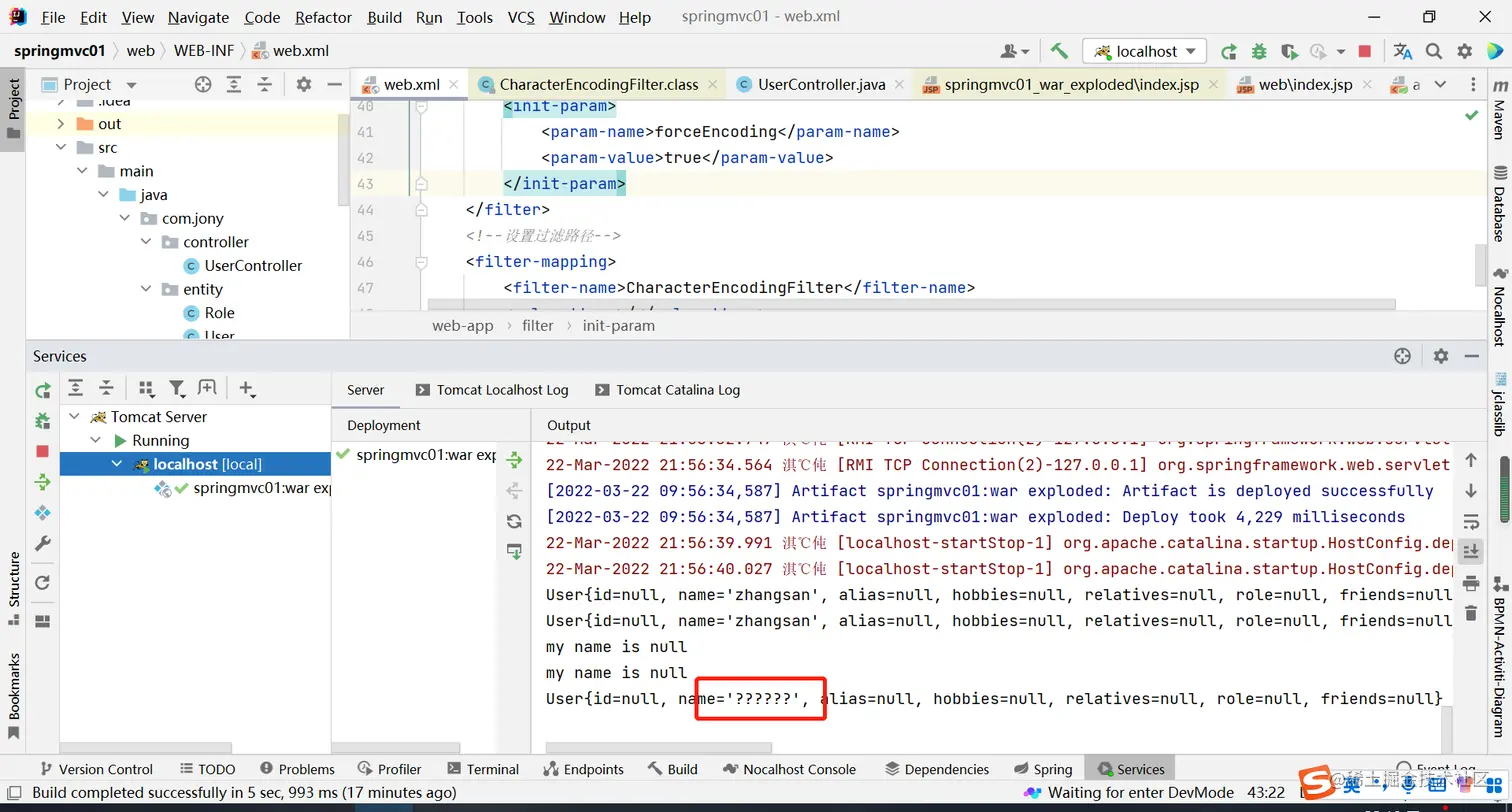Select opened file in the Project panel
The width and height of the screenshot is (1512, 812).
tap(203, 85)
